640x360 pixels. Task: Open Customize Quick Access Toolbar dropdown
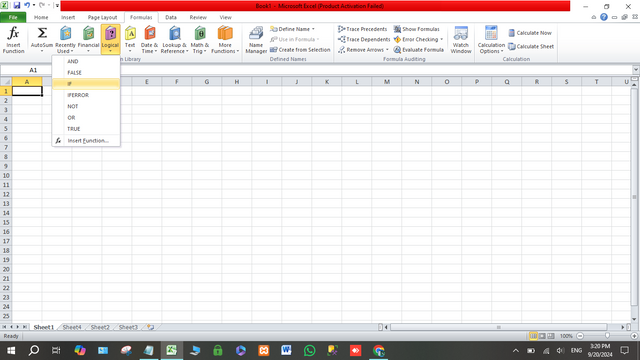coord(57,5)
